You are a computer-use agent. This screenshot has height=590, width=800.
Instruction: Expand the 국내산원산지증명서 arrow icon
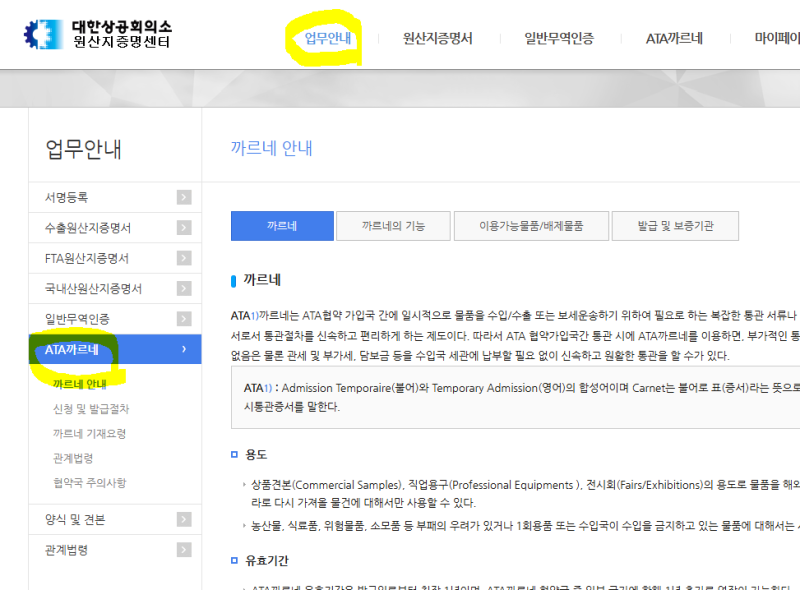[x=184, y=288]
